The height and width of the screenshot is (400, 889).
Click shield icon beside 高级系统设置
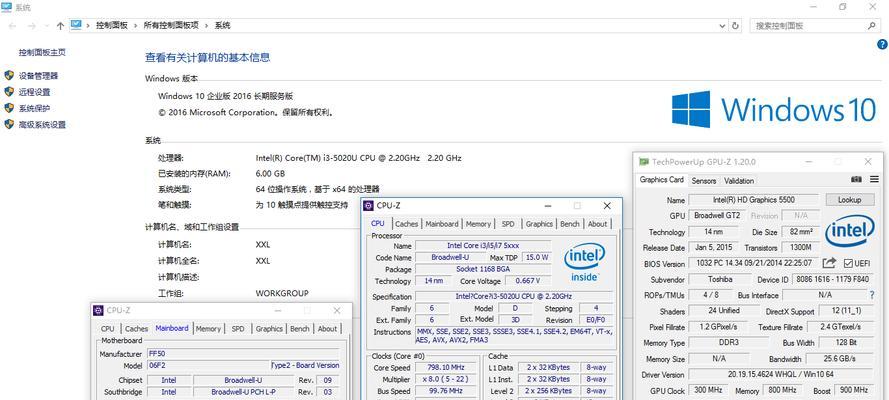click(x=9, y=125)
